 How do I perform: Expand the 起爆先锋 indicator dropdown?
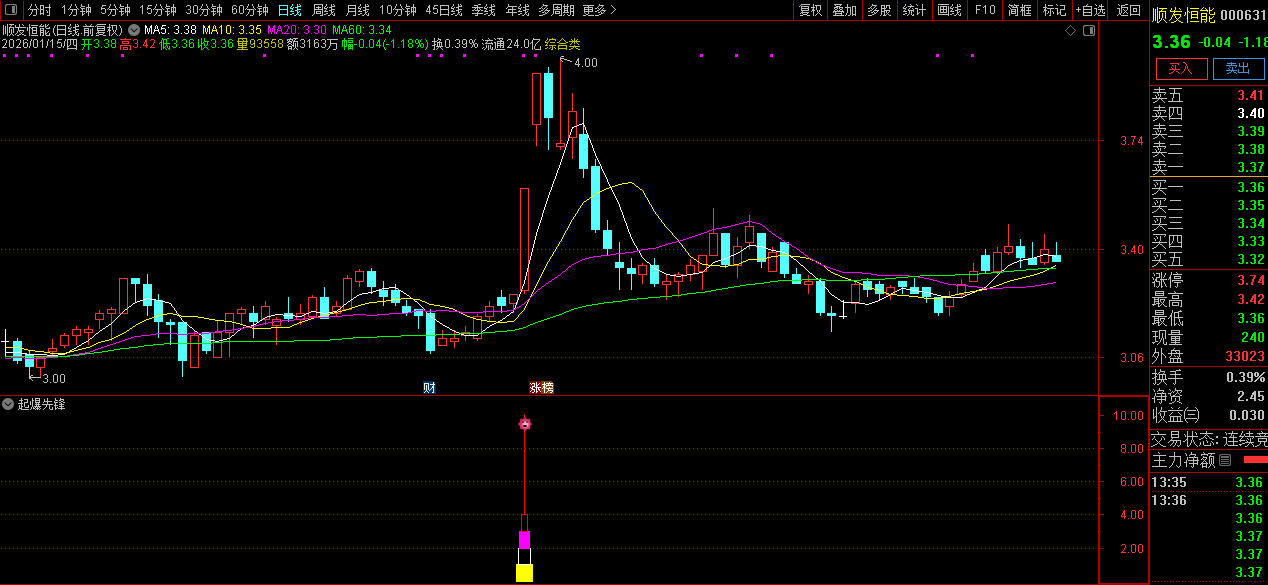[8, 404]
